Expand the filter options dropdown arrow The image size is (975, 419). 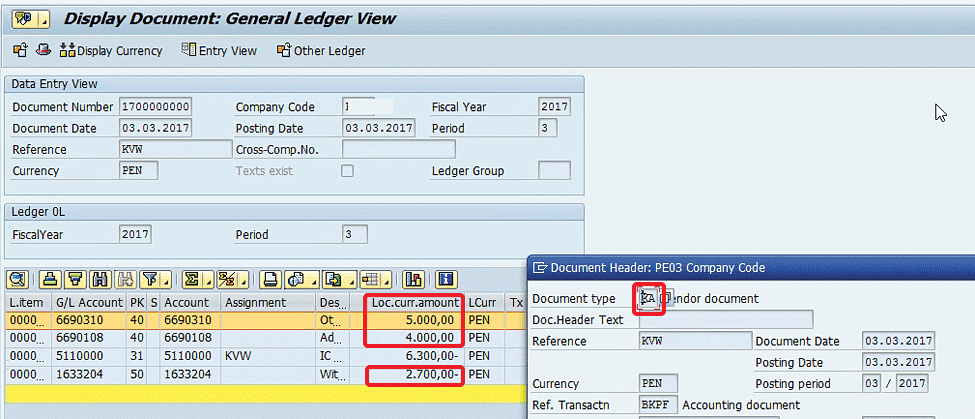pos(164,279)
